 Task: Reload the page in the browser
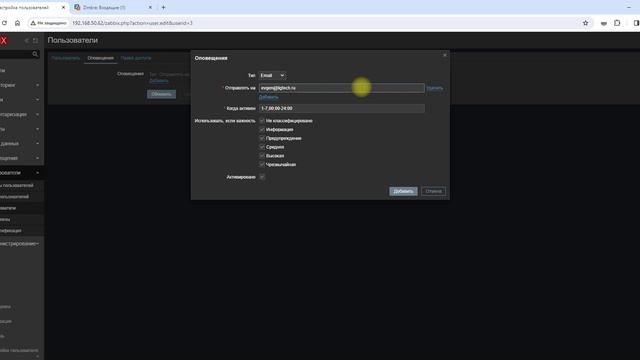(4, 23)
